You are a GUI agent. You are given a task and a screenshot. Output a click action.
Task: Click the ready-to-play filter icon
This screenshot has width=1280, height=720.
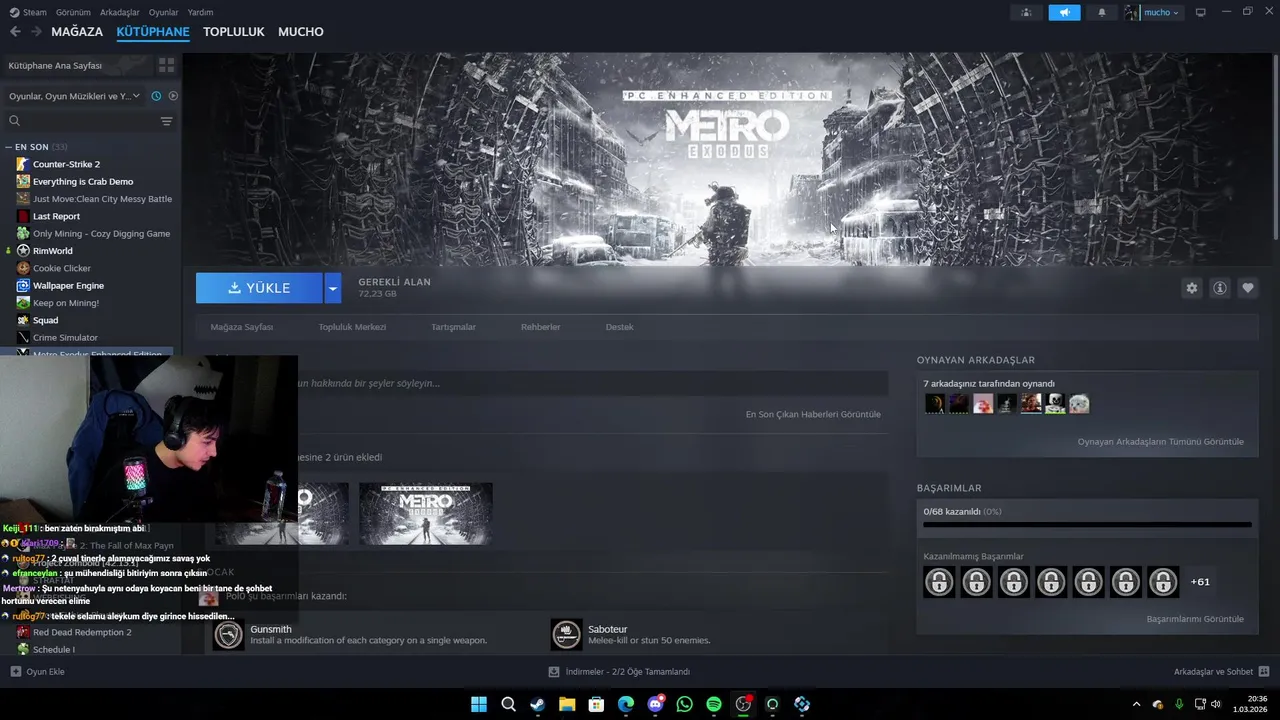[x=173, y=96]
